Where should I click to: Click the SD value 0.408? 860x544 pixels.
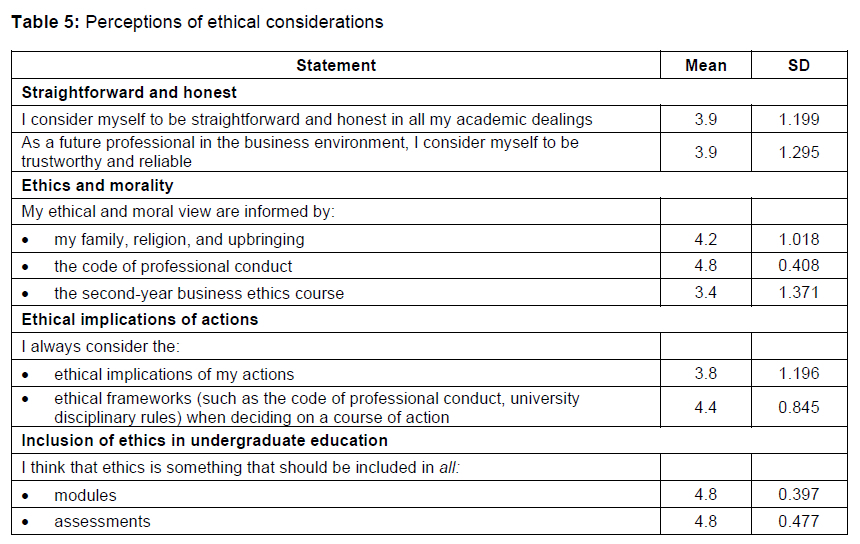(x=799, y=266)
